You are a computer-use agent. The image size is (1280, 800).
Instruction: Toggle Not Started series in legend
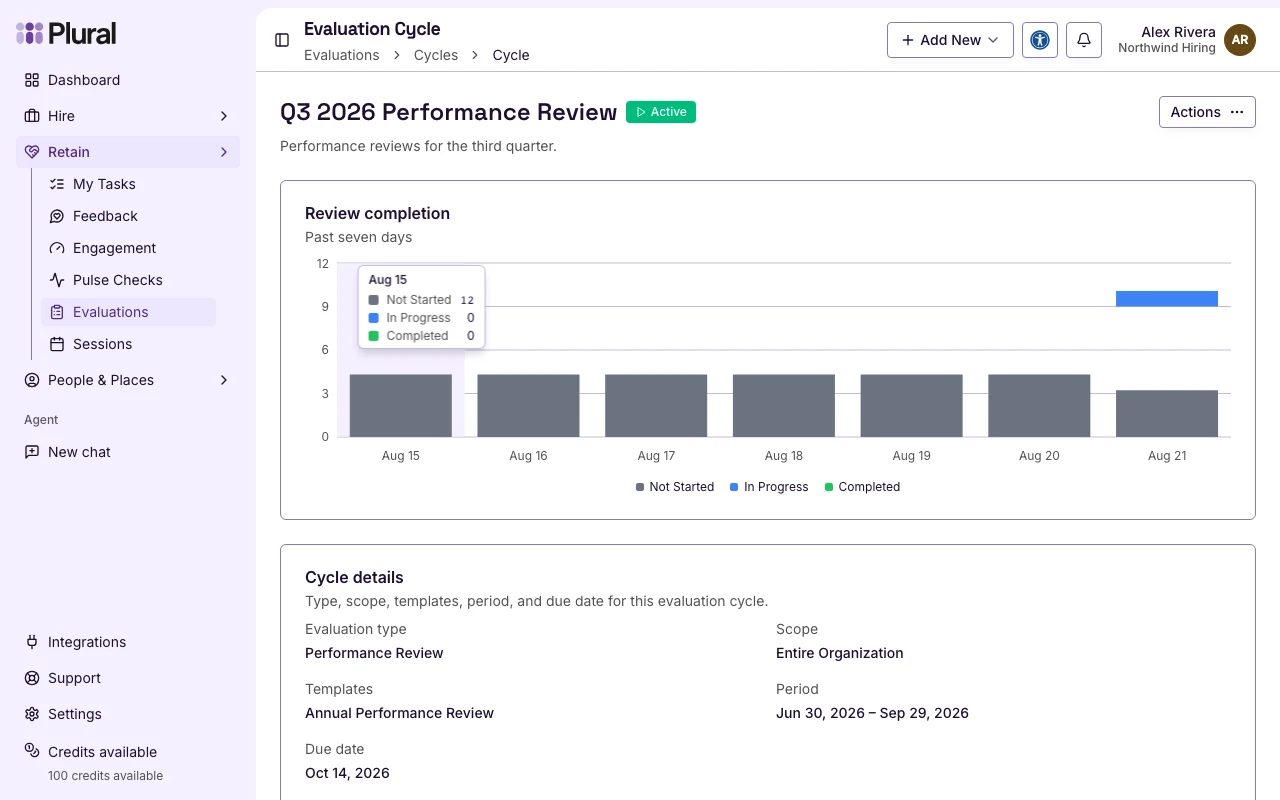[675, 487]
